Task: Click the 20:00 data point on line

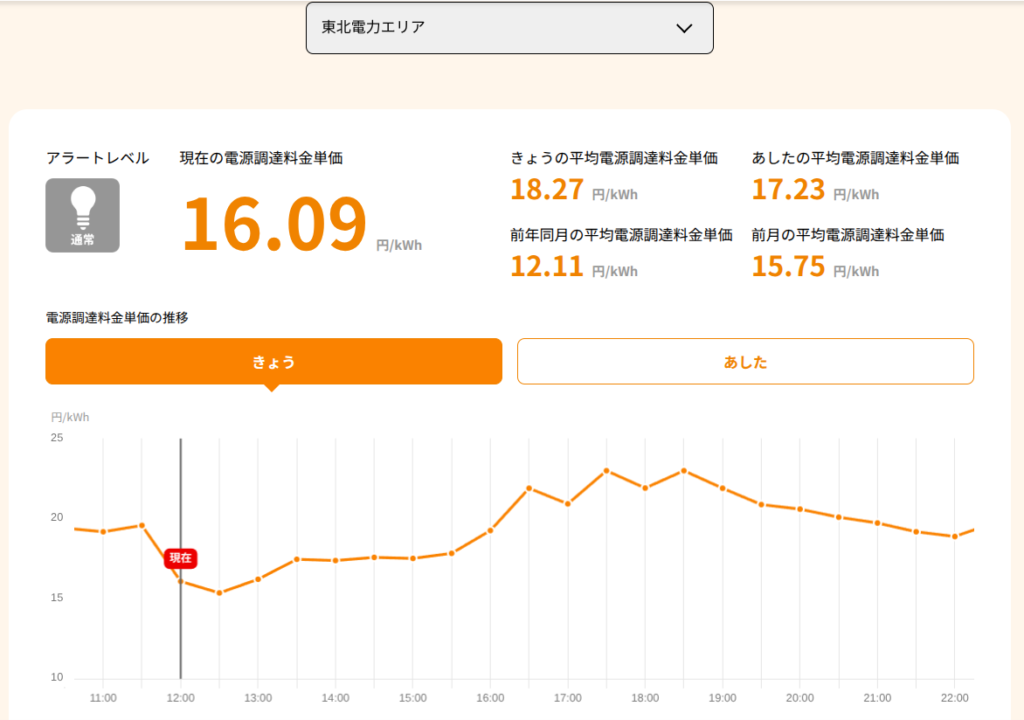Action: click(x=800, y=509)
